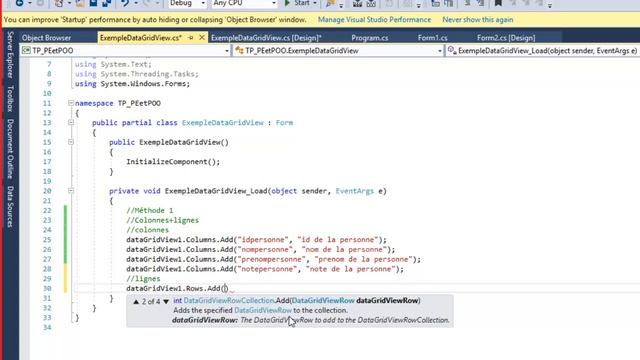Click the uncomment lines icon
Image resolution: width=640 pixels, height=360 pixels.
click(480, 3)
